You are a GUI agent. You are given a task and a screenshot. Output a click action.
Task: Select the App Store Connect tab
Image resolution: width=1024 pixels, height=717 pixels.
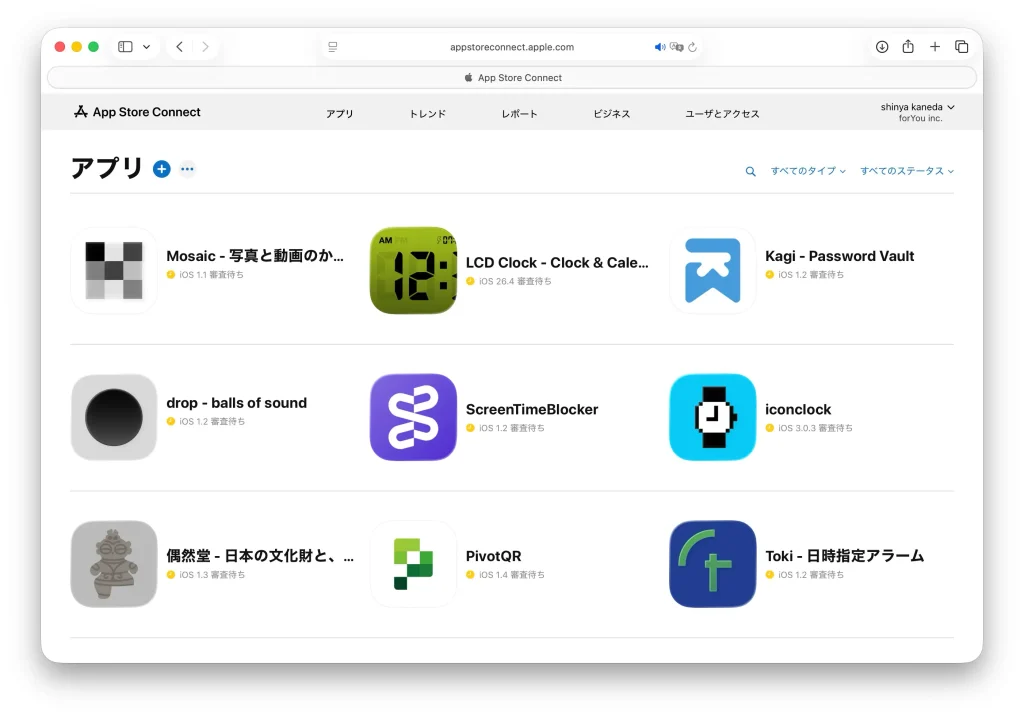pyautogui.click(x=512, y=78)
